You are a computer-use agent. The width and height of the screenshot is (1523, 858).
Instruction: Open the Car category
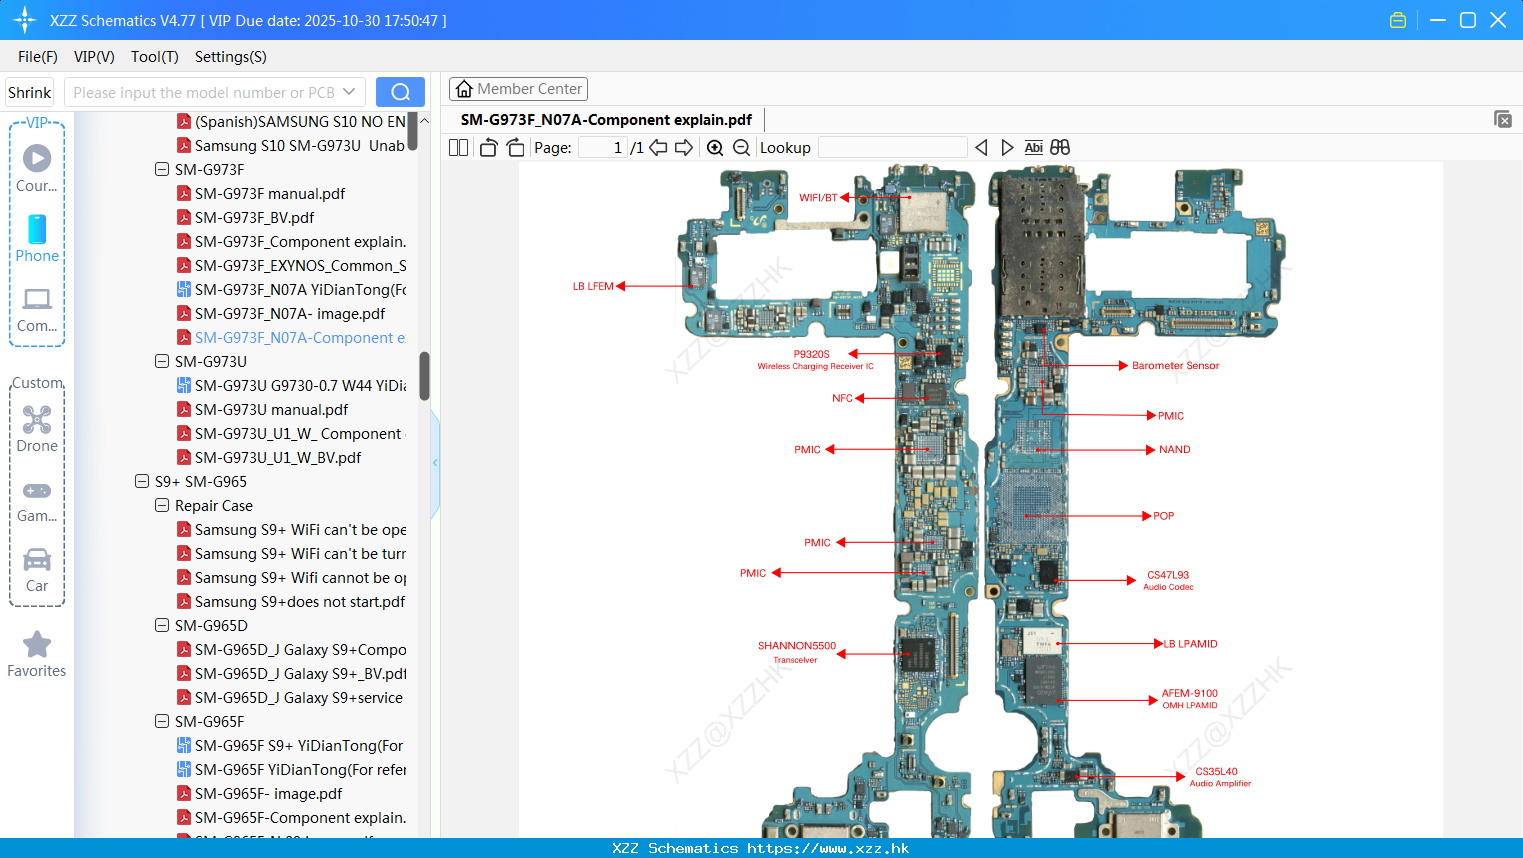pos(37,570)
